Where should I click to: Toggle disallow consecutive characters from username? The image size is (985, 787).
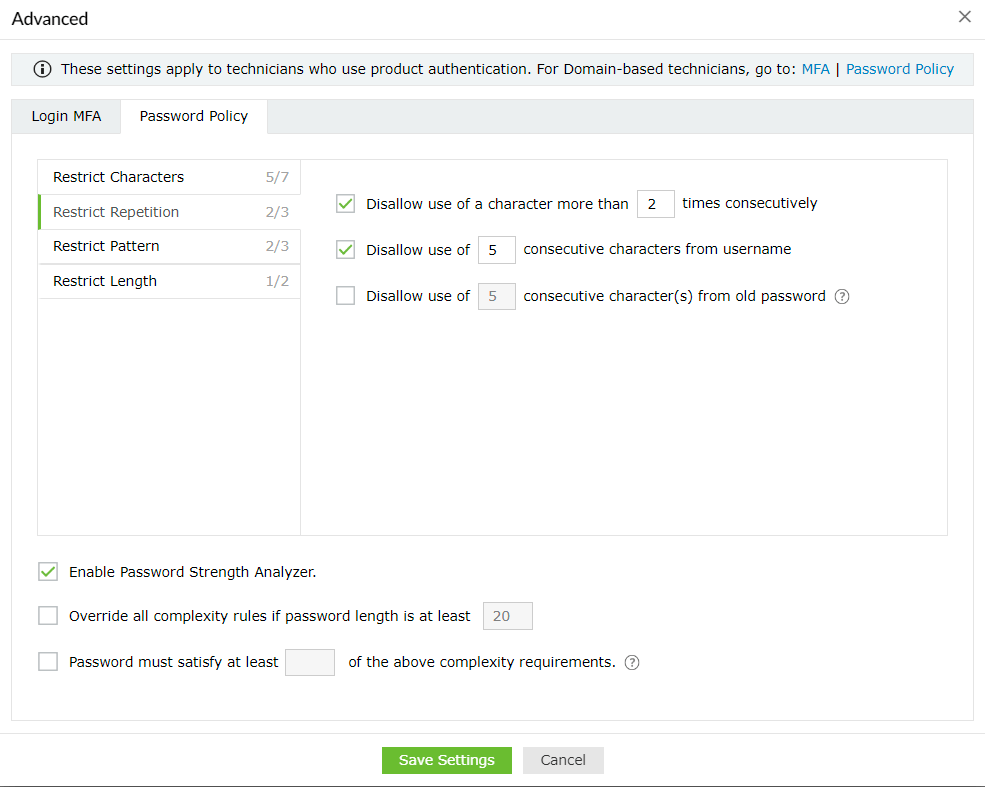346,250
